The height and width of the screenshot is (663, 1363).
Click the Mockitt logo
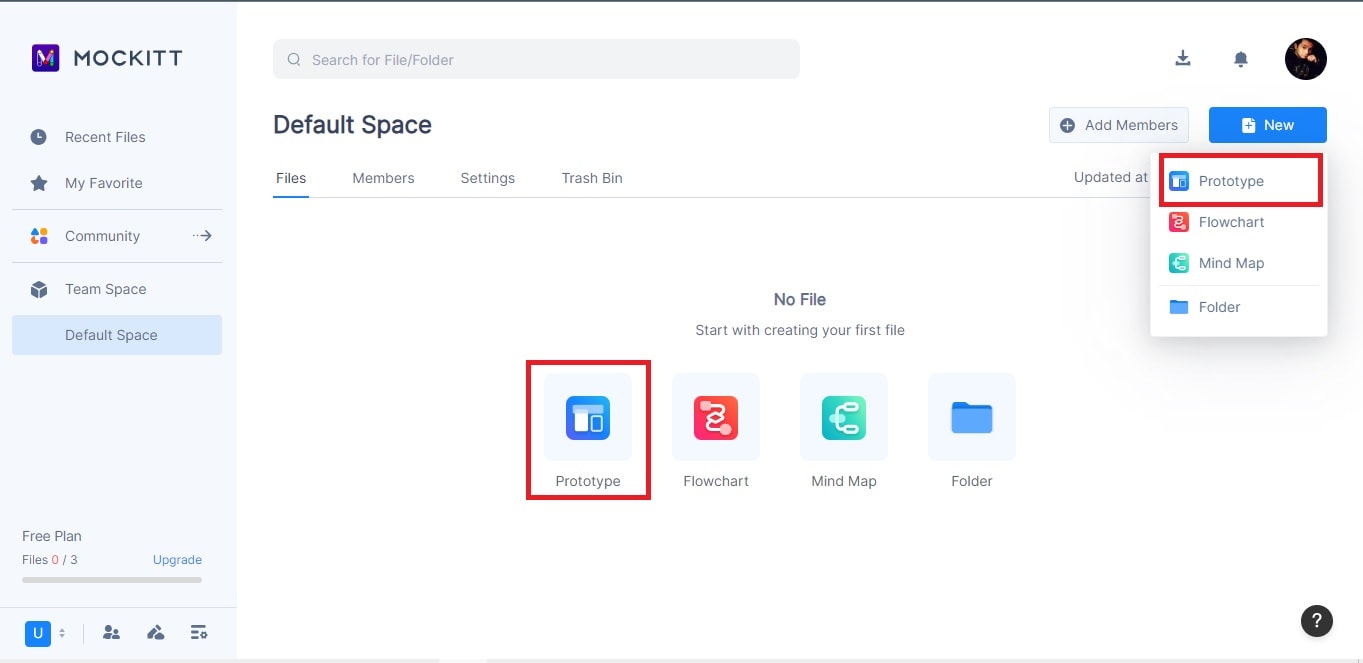(x=107, y=58)
